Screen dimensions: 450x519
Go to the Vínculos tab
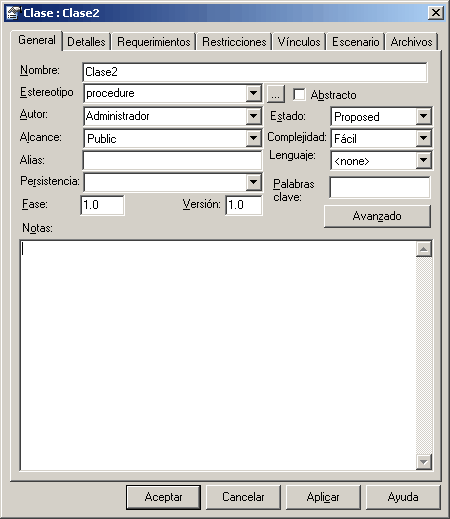(x=299, y=42)
